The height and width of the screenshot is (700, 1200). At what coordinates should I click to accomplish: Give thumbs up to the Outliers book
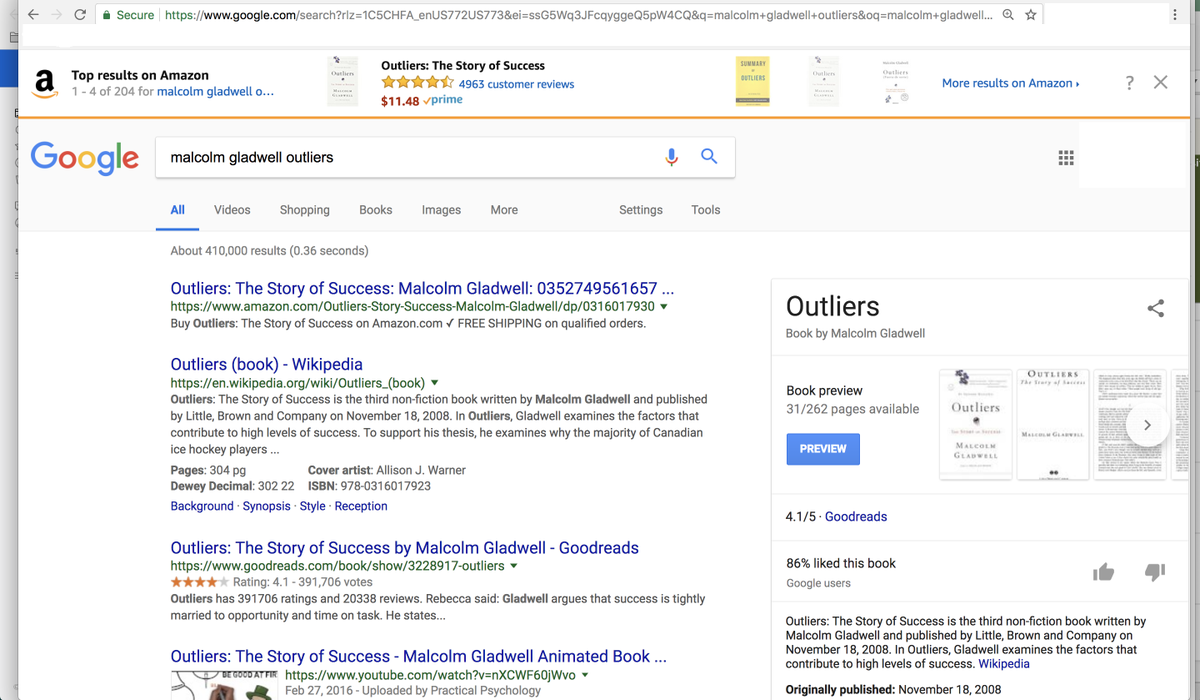pos(1104,572)
